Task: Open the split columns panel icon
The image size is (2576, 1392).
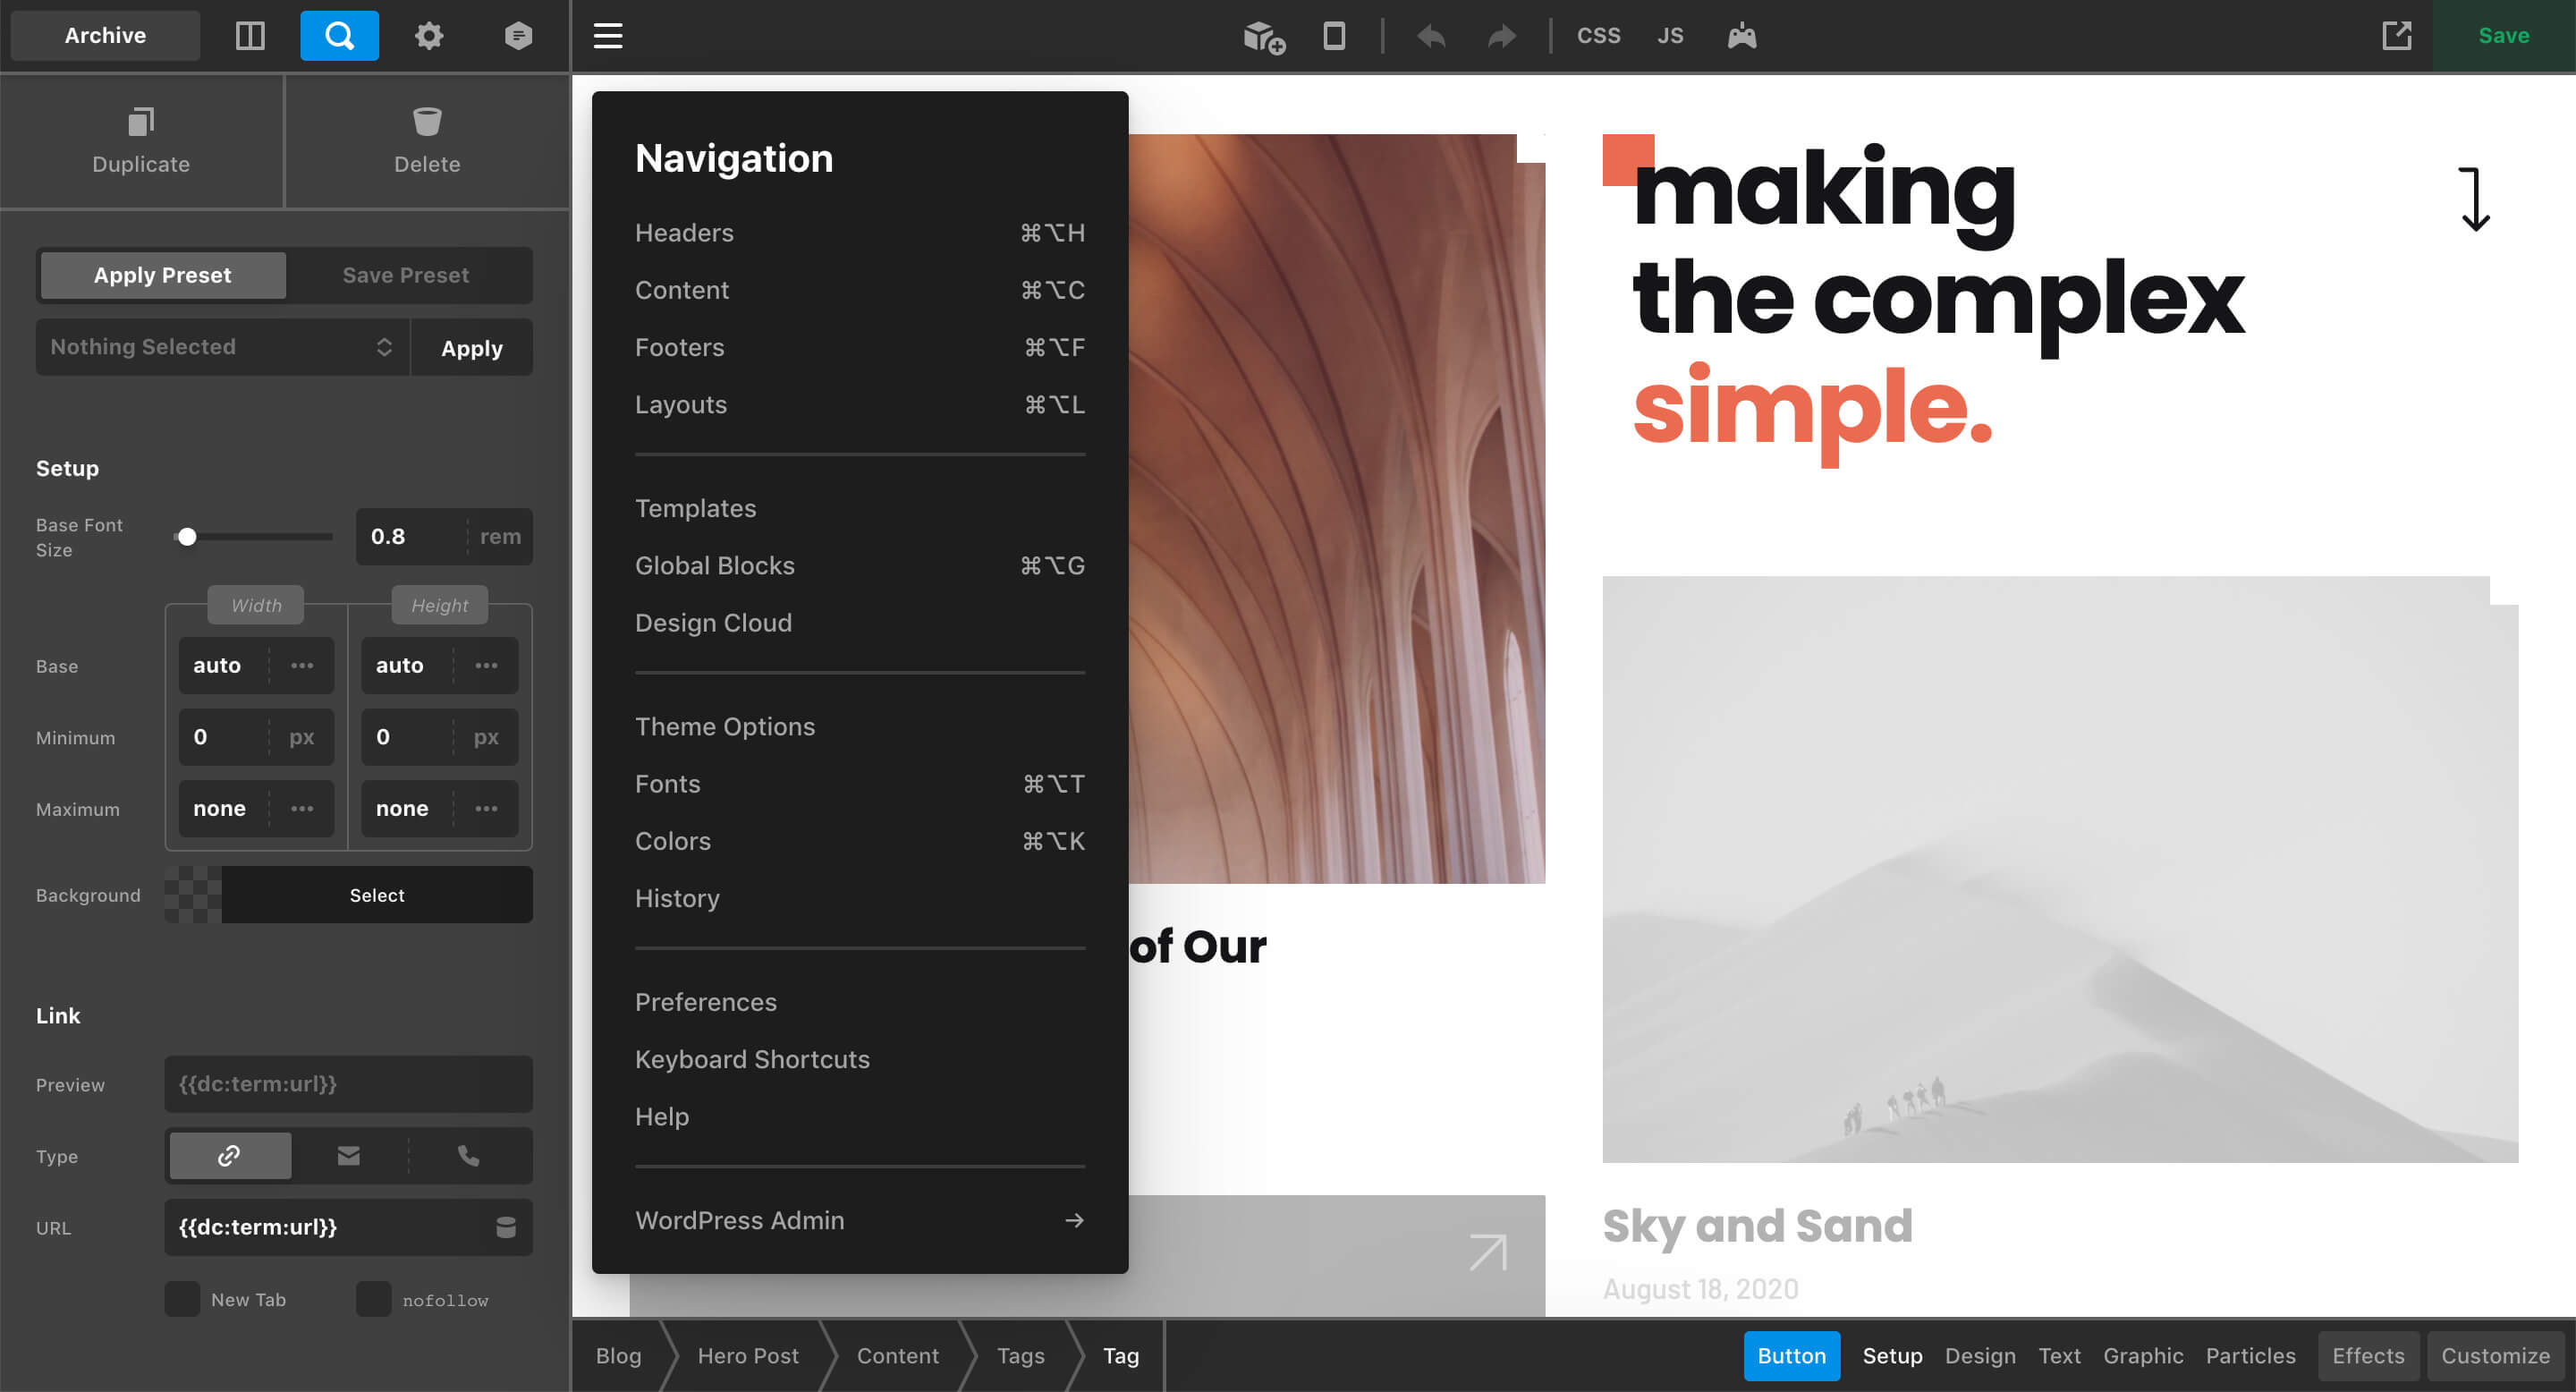Action: [x=250, y=35]
